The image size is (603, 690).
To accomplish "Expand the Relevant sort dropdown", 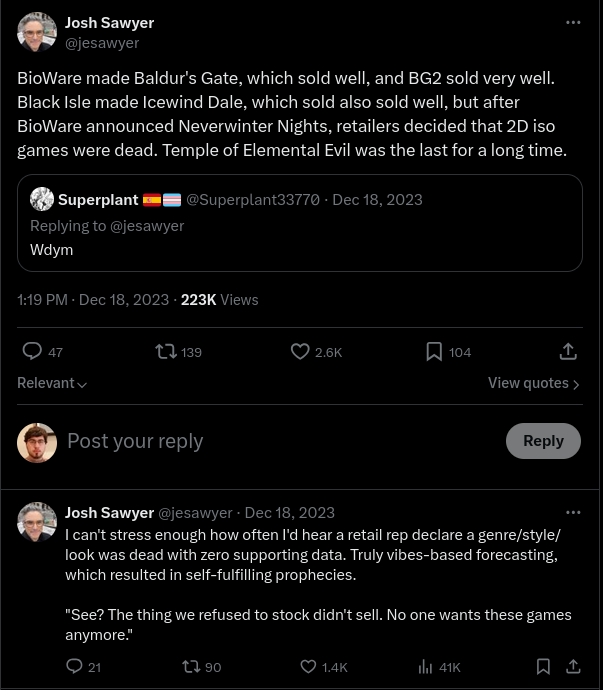I will [52, 383].
